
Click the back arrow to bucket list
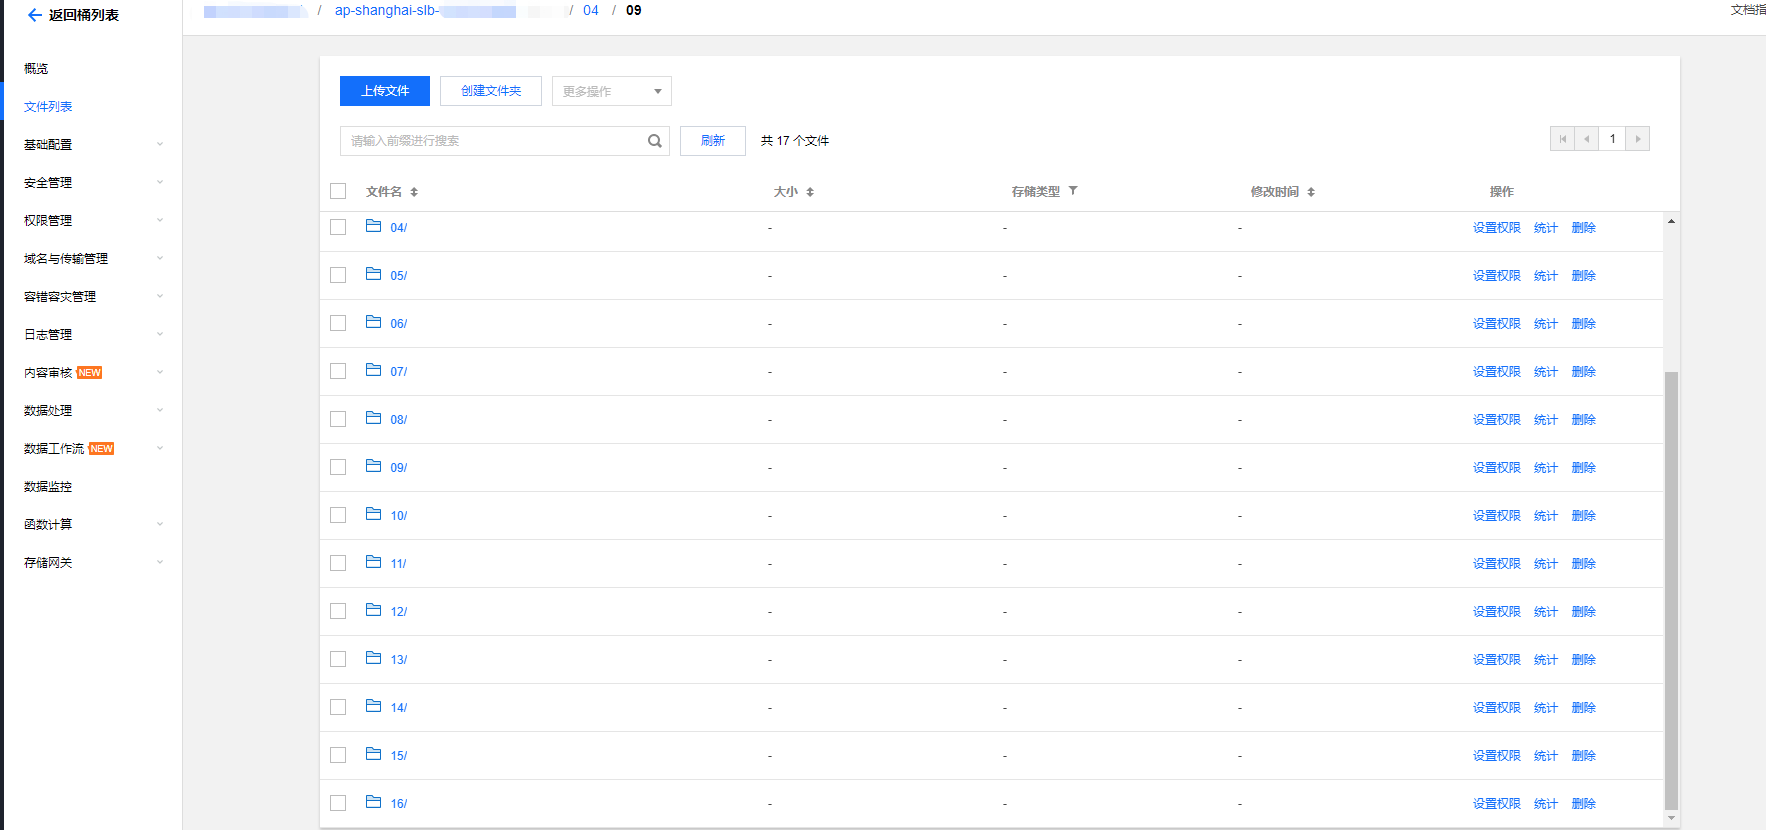35,15
